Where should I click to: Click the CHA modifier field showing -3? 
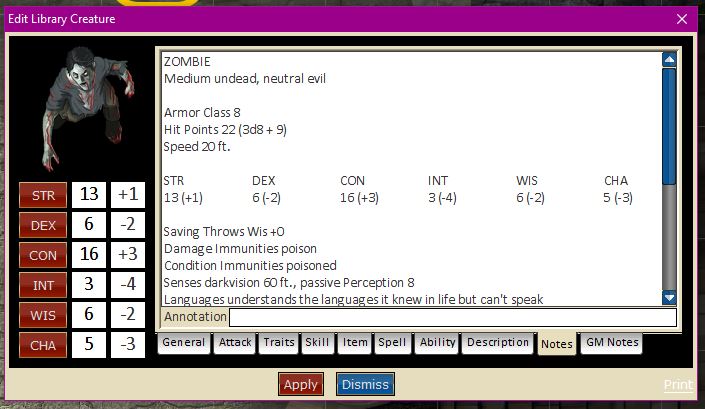[x=128, y=344]
